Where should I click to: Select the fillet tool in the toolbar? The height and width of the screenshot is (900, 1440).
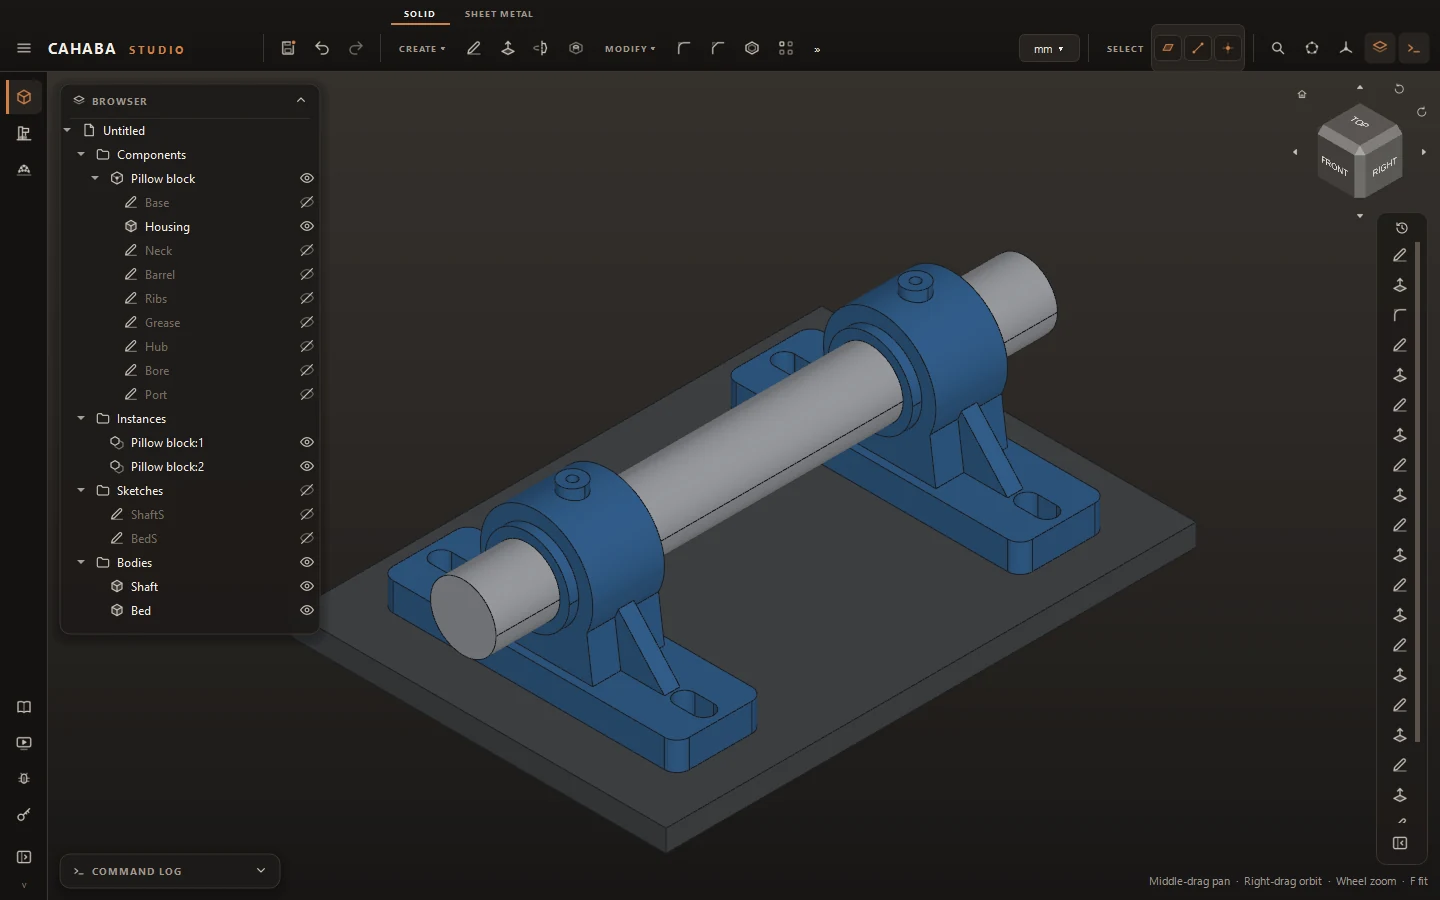coord(684,48)
